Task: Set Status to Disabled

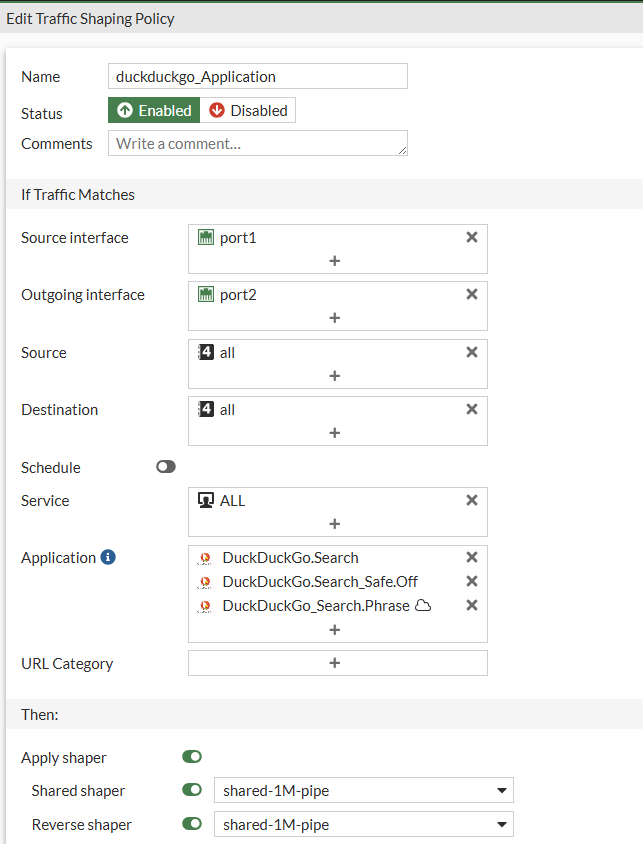Action: pos(248,110)
